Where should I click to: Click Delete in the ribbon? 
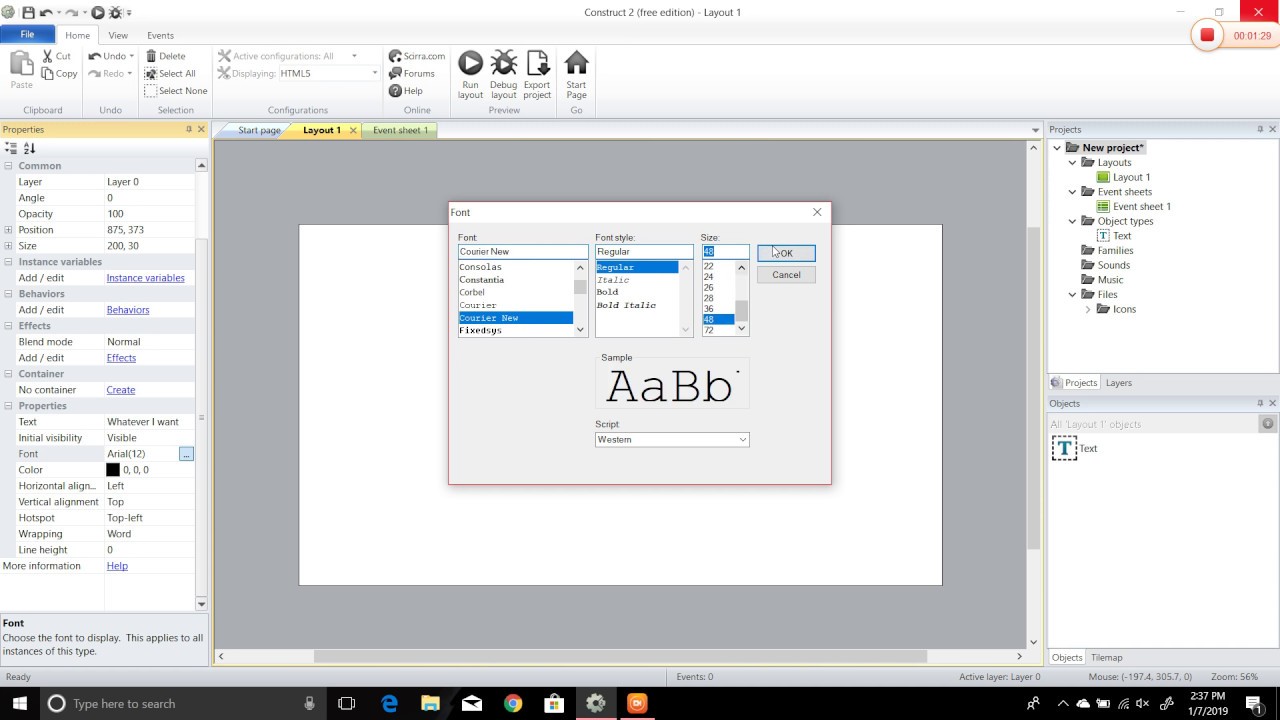(166, 56)
